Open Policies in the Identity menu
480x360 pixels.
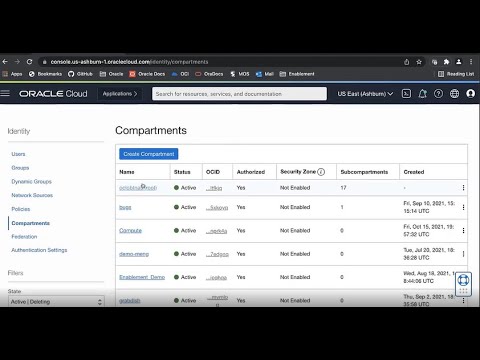(21, 209)
